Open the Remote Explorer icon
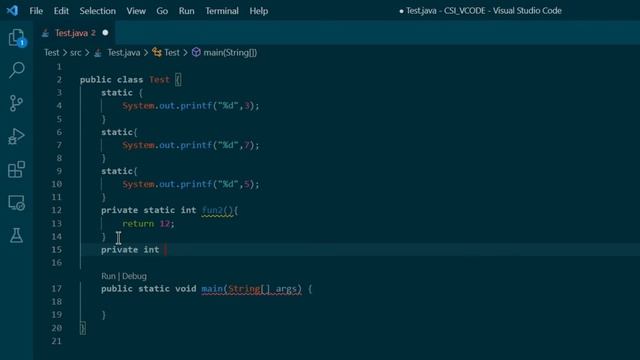This screenshot has height=360, width=640. tap(16, 202)
